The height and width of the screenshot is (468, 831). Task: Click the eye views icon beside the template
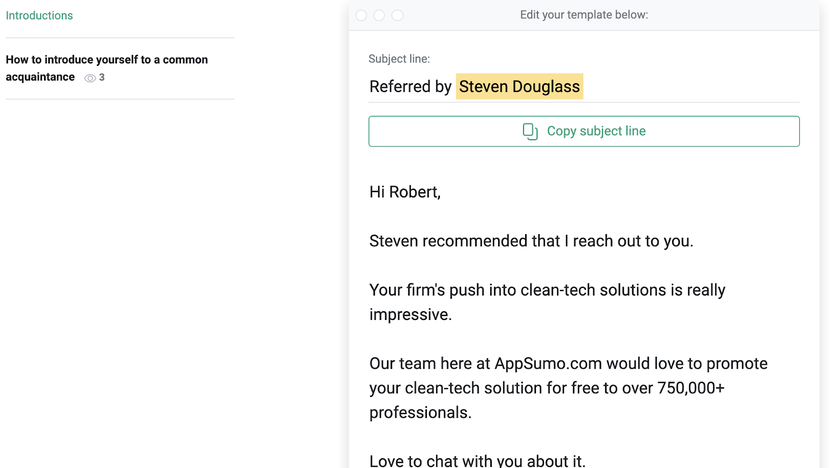point(90,78)
